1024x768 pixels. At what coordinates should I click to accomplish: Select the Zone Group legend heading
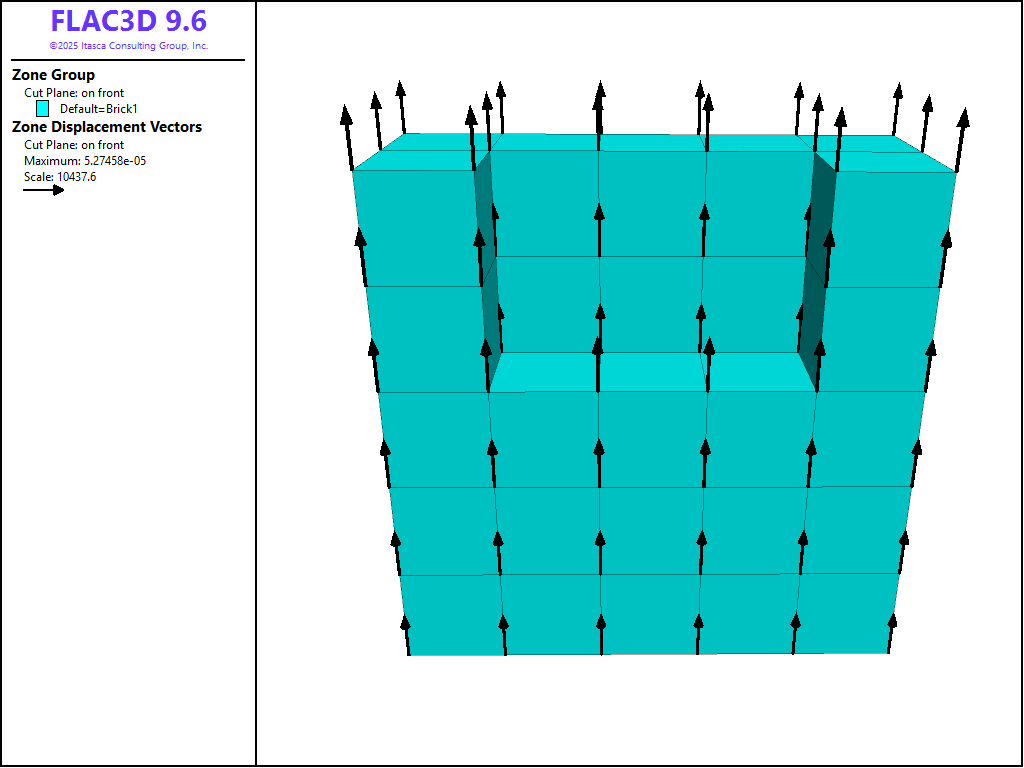[x=53, y=75]
